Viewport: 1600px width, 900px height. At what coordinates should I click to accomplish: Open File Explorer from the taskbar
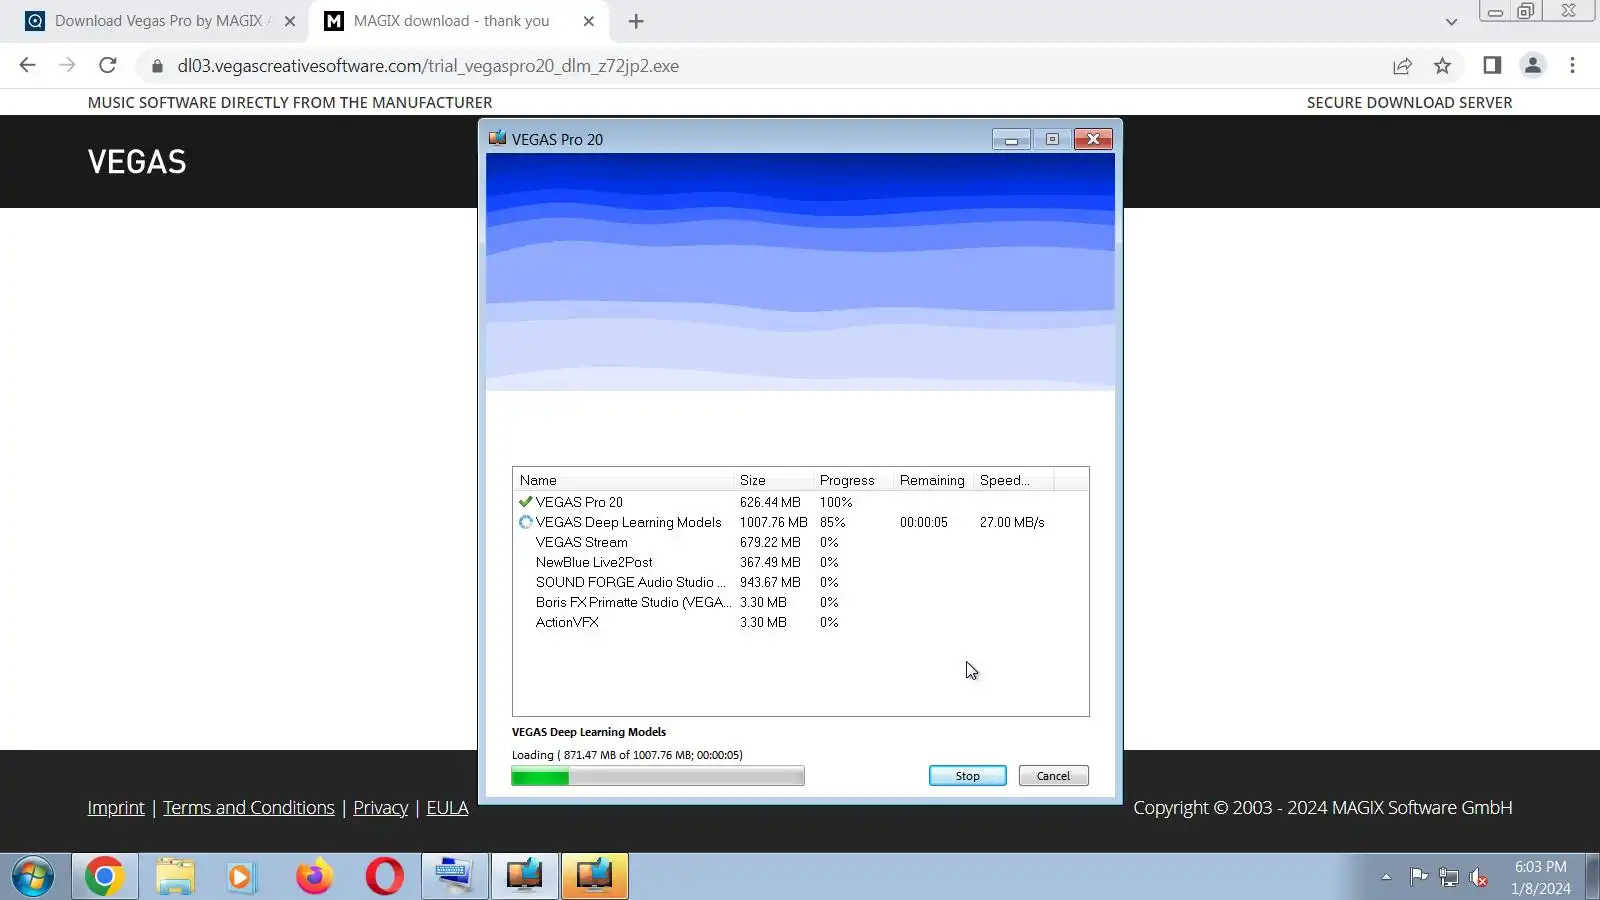175,877
